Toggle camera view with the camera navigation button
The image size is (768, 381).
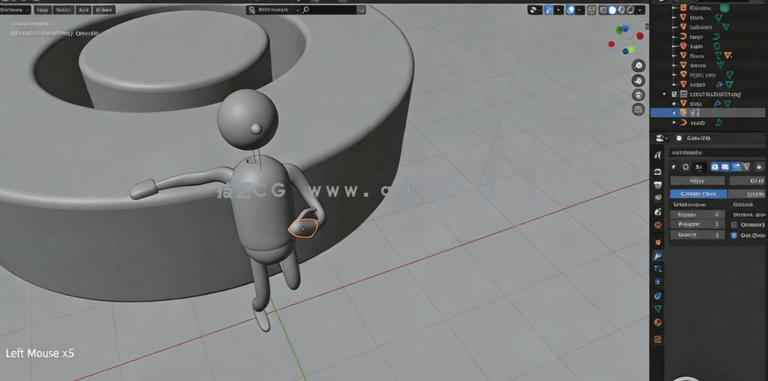pos(638,95)
